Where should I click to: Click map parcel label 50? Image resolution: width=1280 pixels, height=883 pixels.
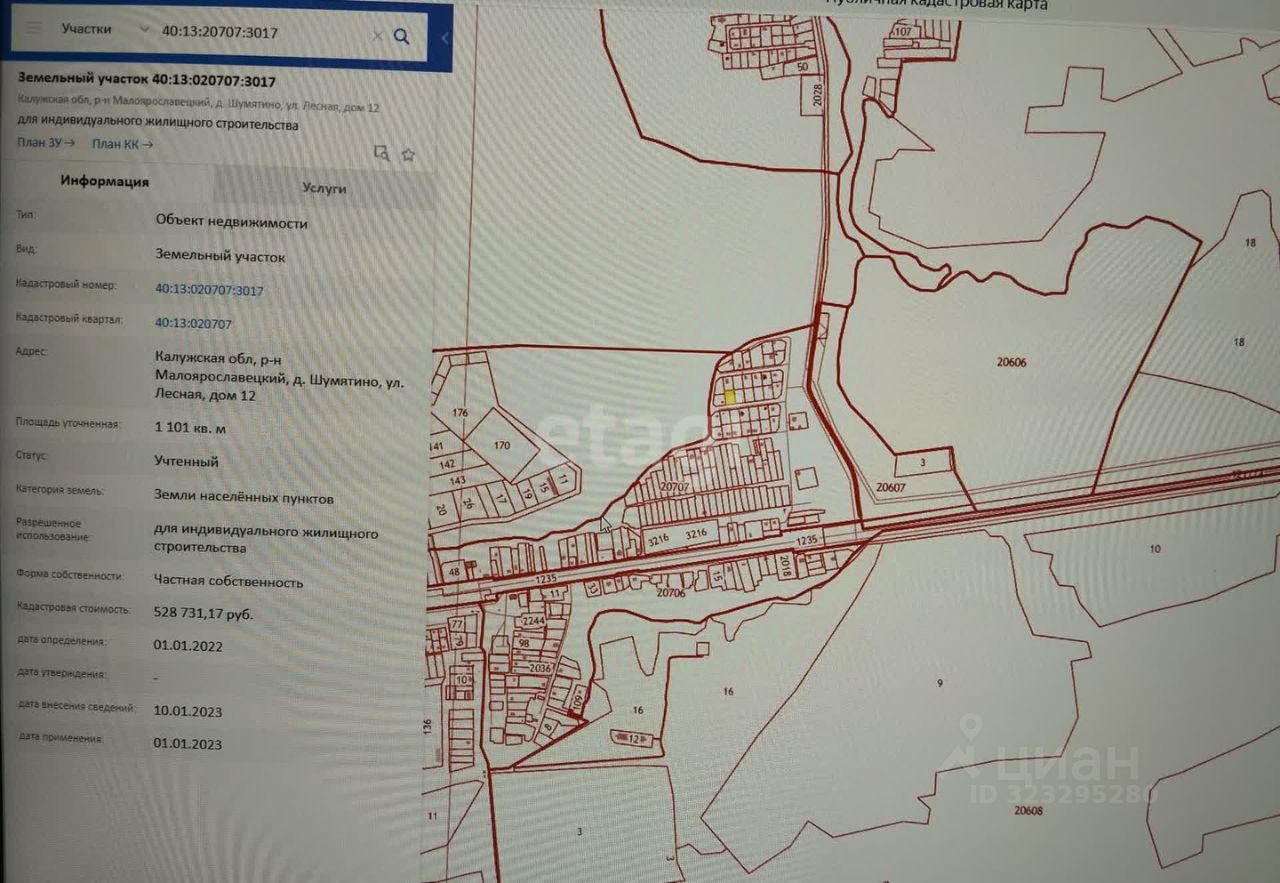click(802, 67)
